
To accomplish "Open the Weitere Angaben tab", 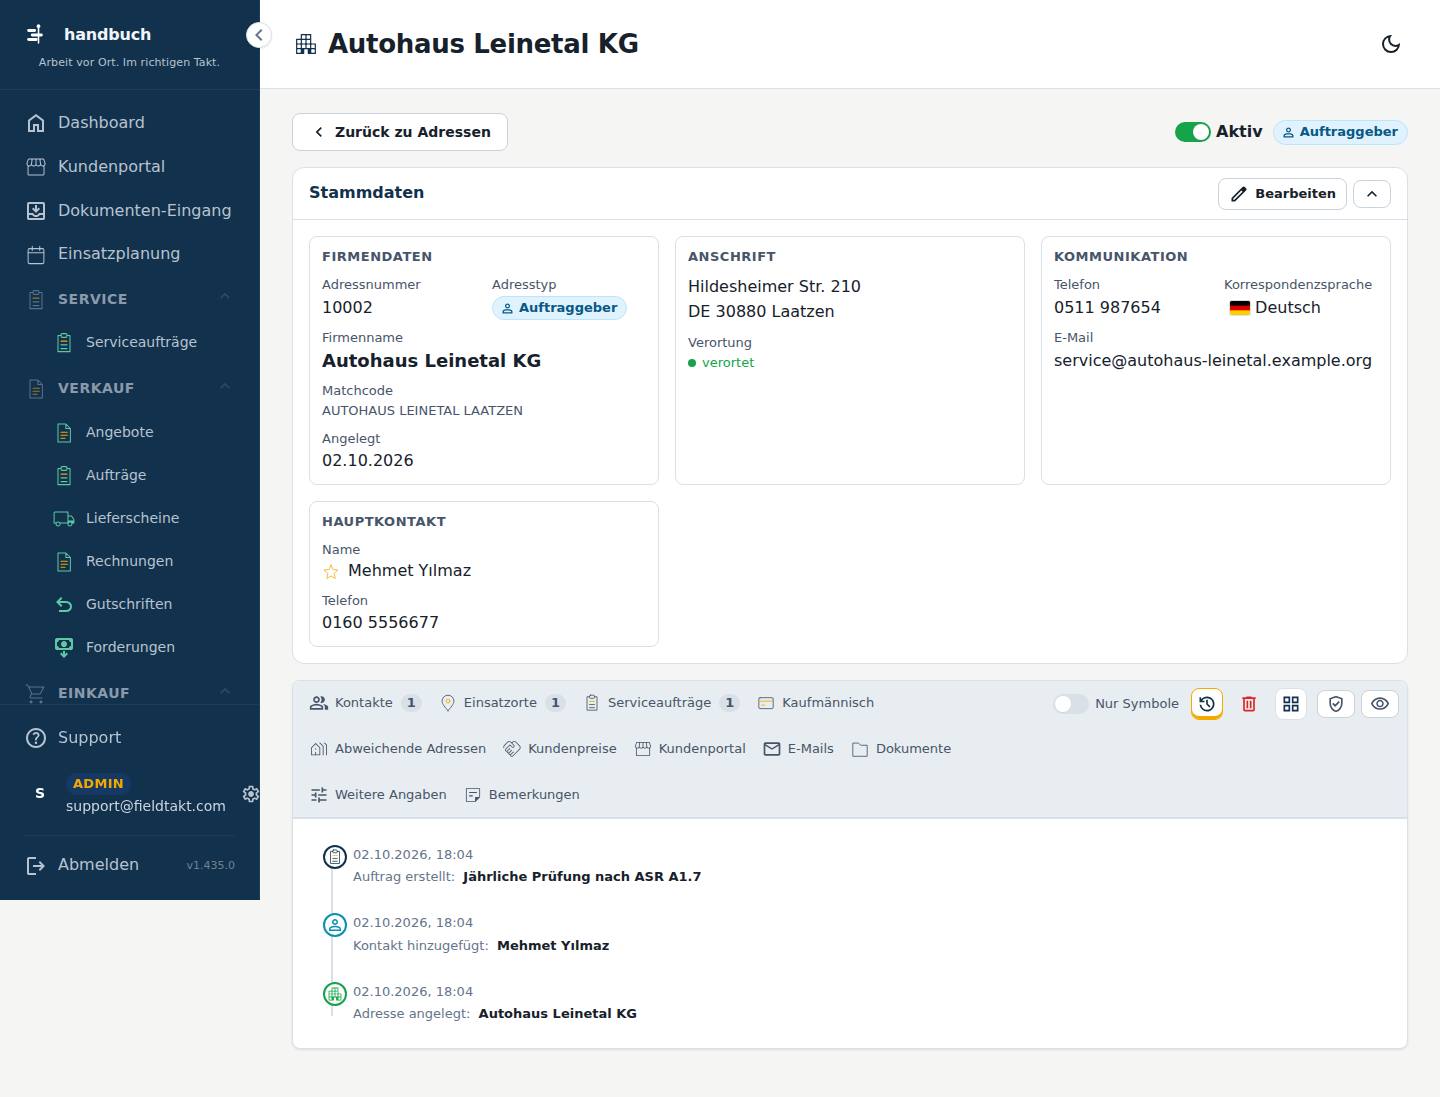I will point(378,795).
